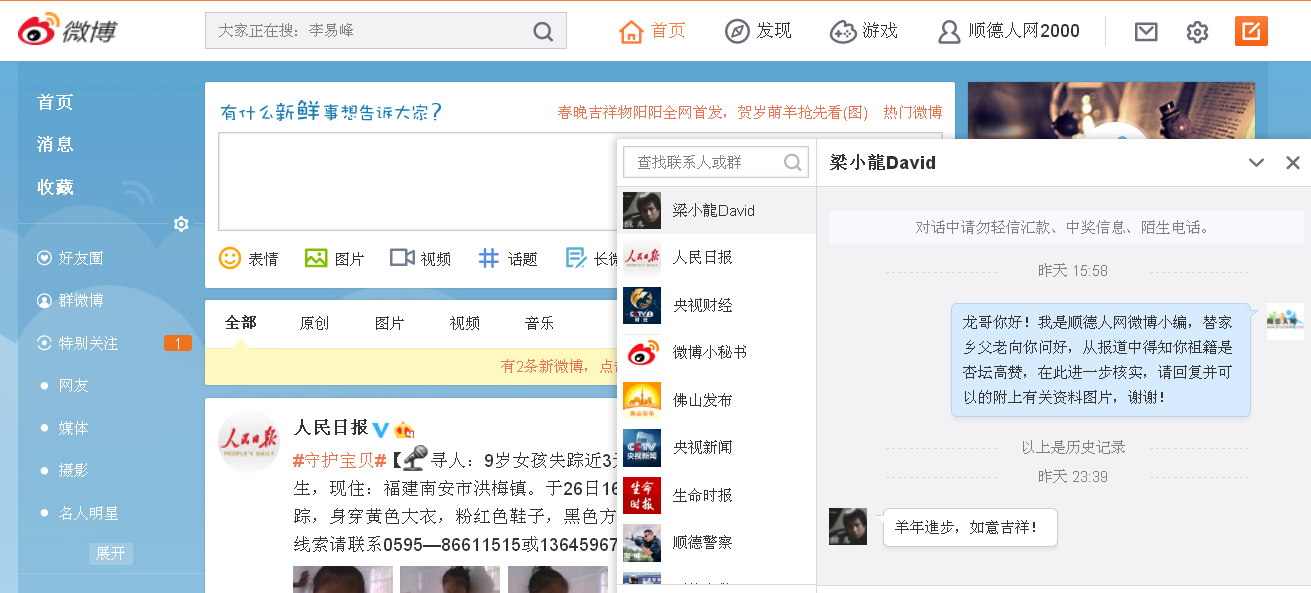Open 好友圈 in the sidebar

coord(70,258)
